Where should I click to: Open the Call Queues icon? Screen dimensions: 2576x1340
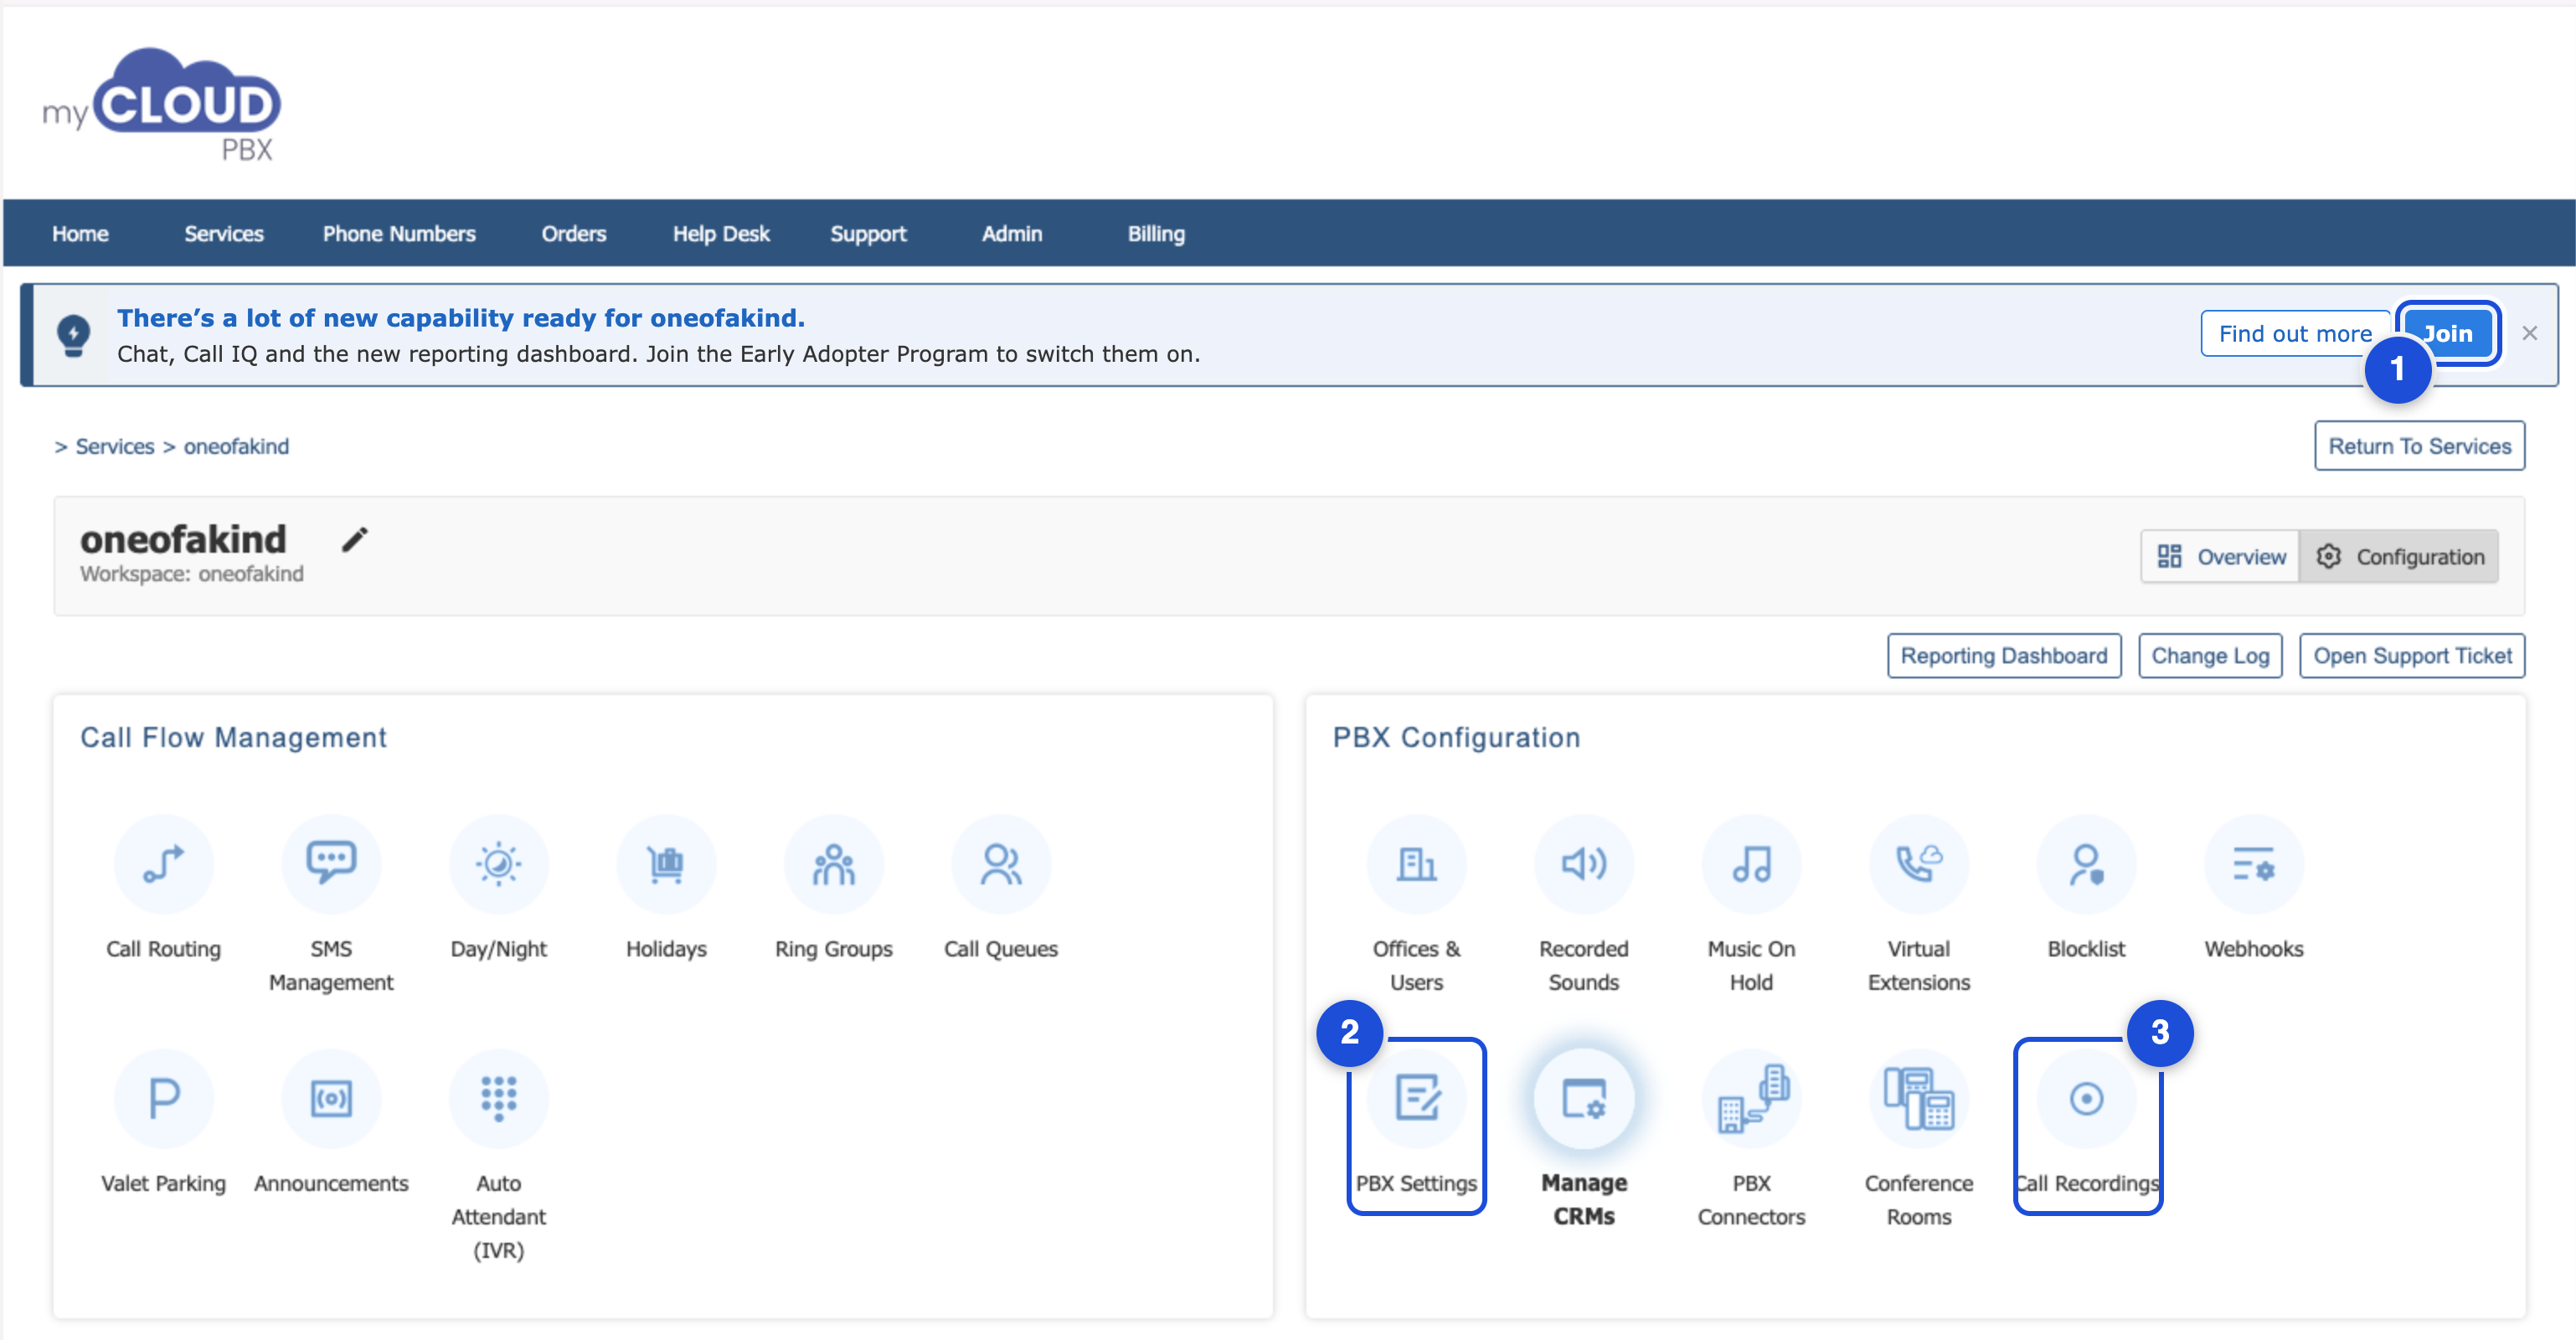click(1001, 864)
